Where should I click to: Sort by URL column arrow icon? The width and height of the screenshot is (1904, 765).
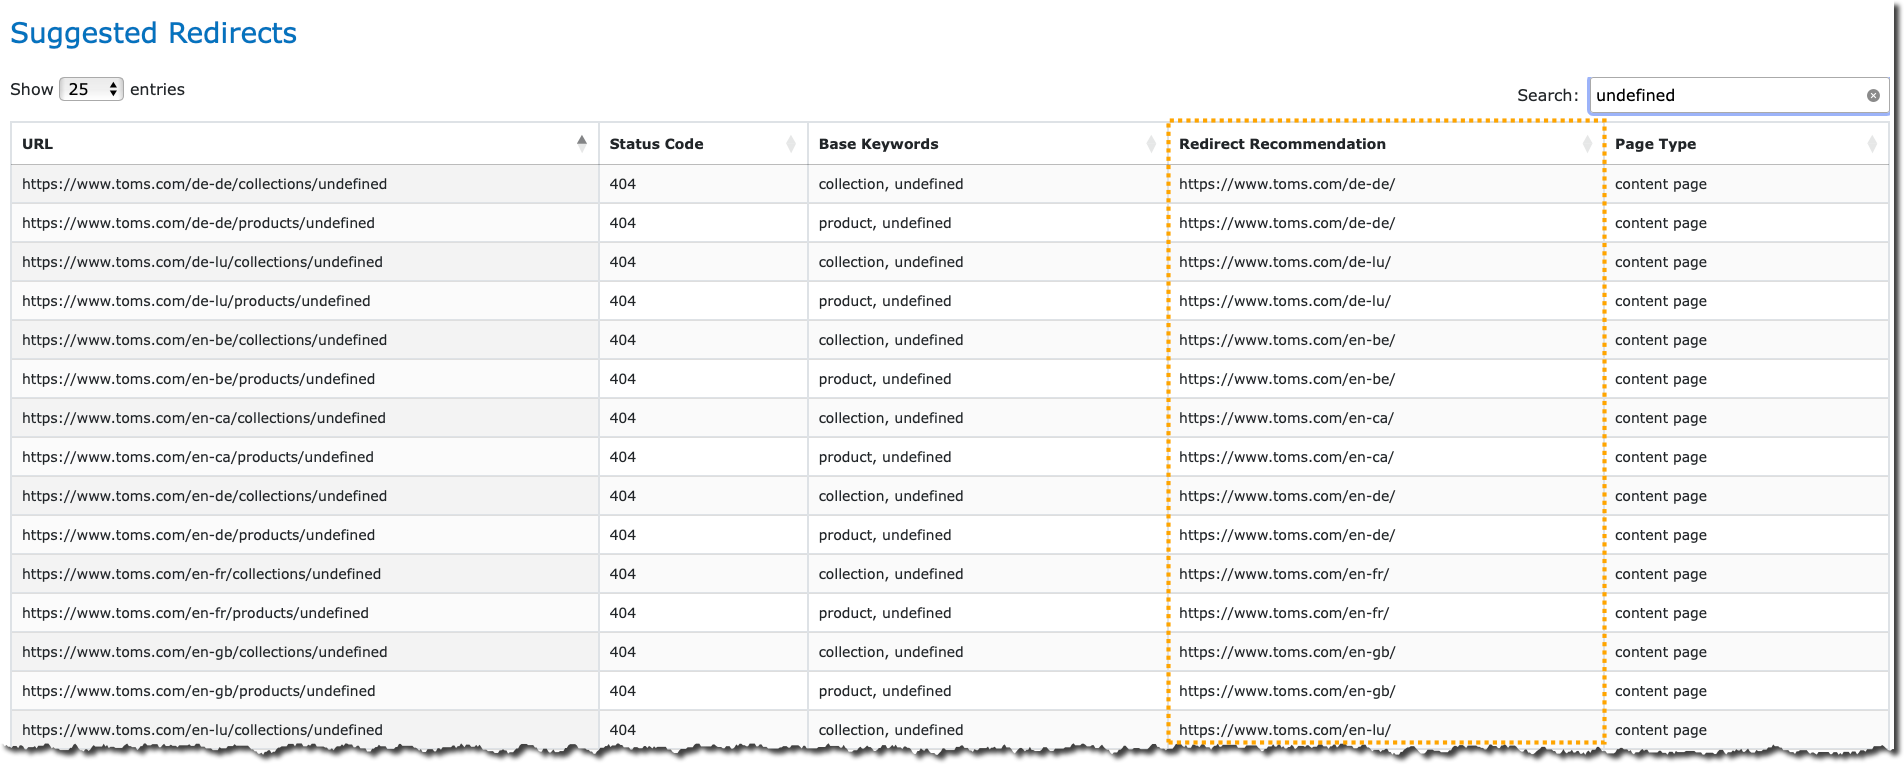coord(581,143)
